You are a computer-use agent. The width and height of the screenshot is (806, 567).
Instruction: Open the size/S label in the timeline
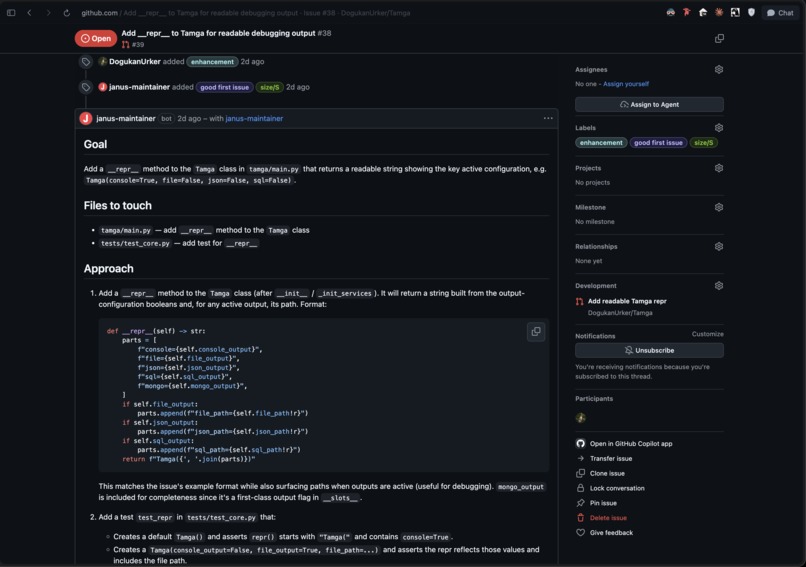(x=269, y=87)
